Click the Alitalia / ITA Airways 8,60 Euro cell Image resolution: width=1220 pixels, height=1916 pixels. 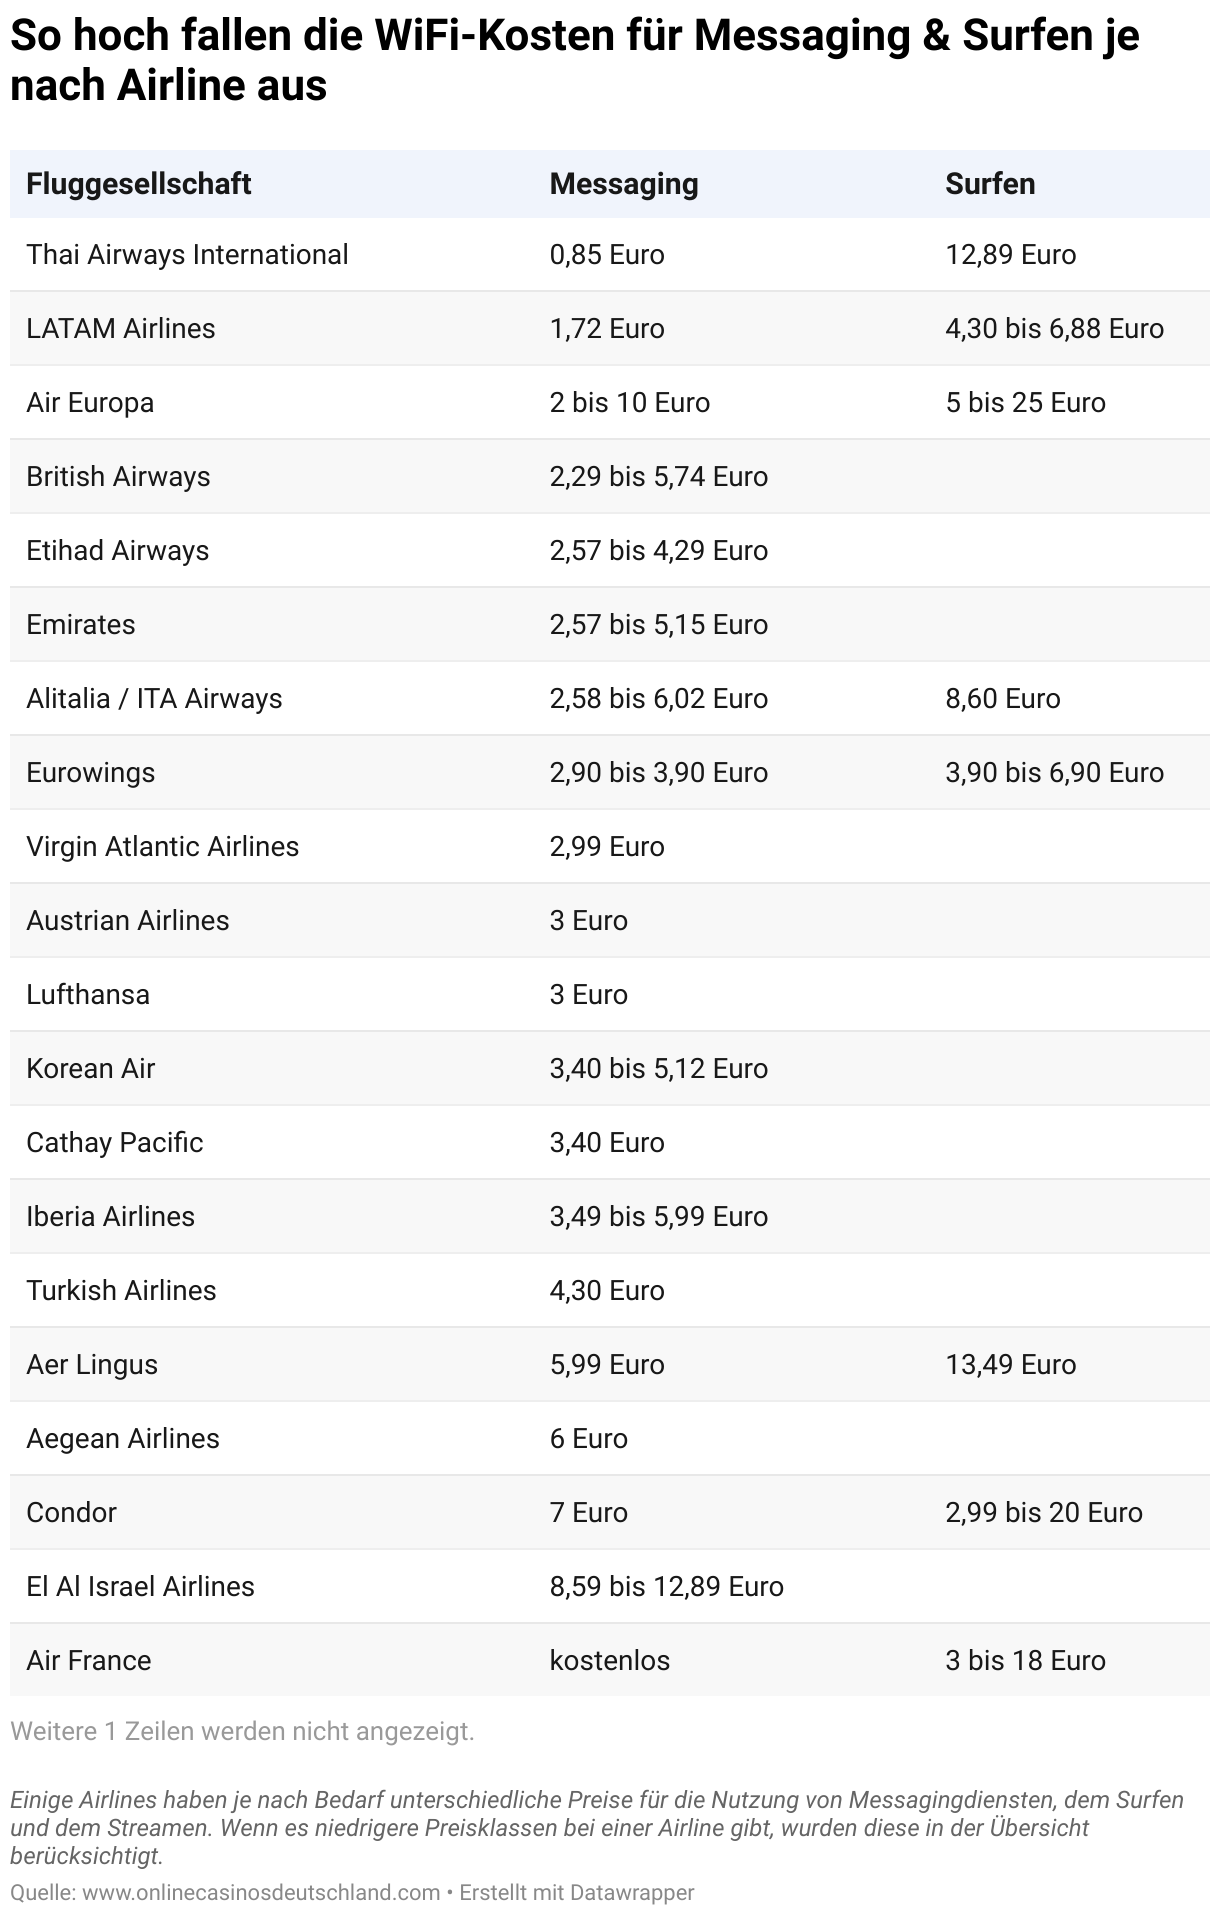[x=1002, y=699]
